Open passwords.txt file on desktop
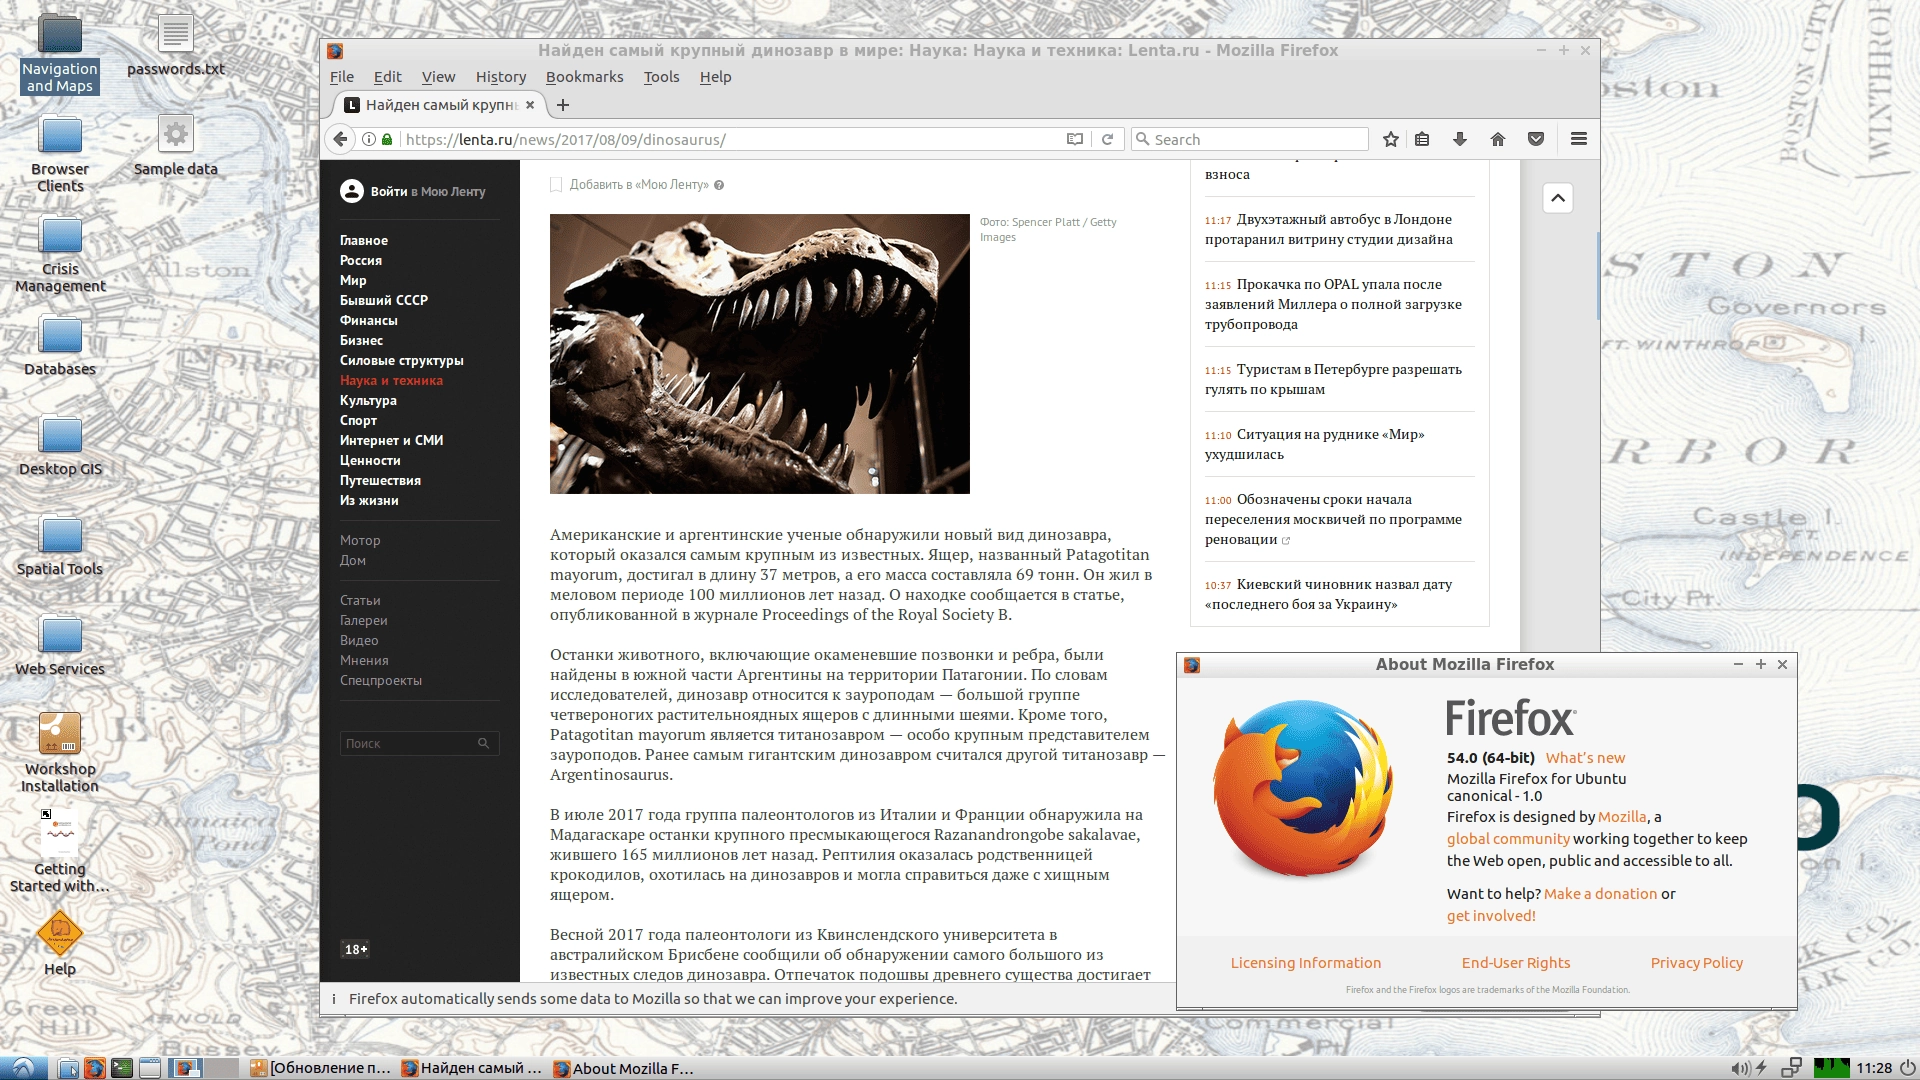 pyautogui.click(x=176, y=45)
